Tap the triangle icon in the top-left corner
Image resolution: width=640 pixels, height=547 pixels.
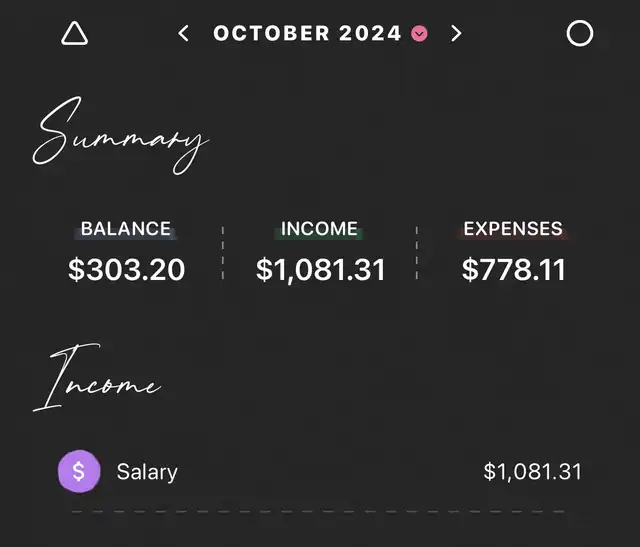[75, 34]
